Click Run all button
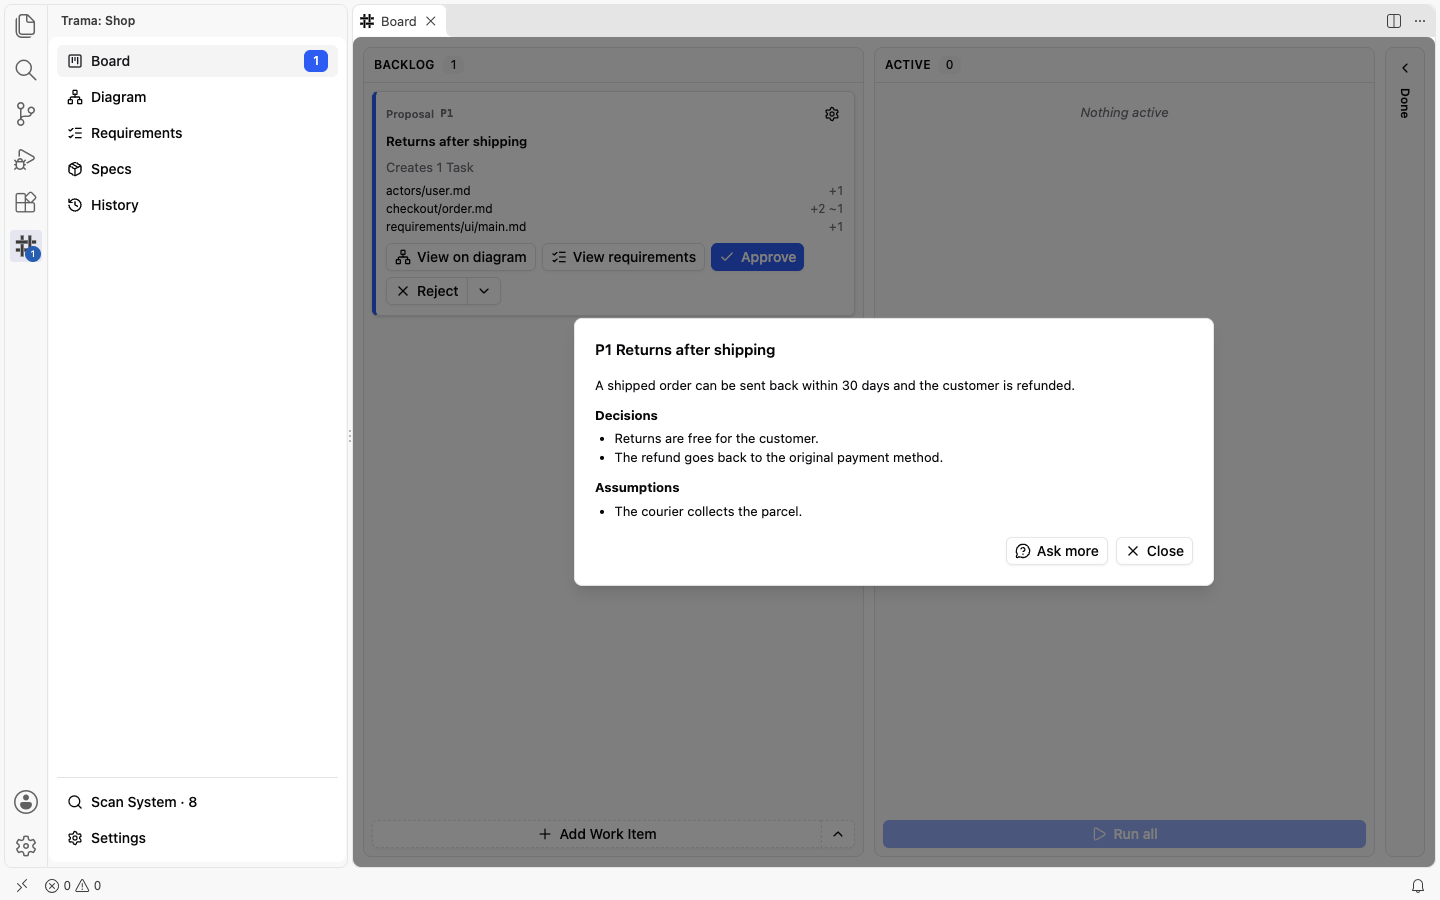1440x900 pixels. (x=1124, y=834)
